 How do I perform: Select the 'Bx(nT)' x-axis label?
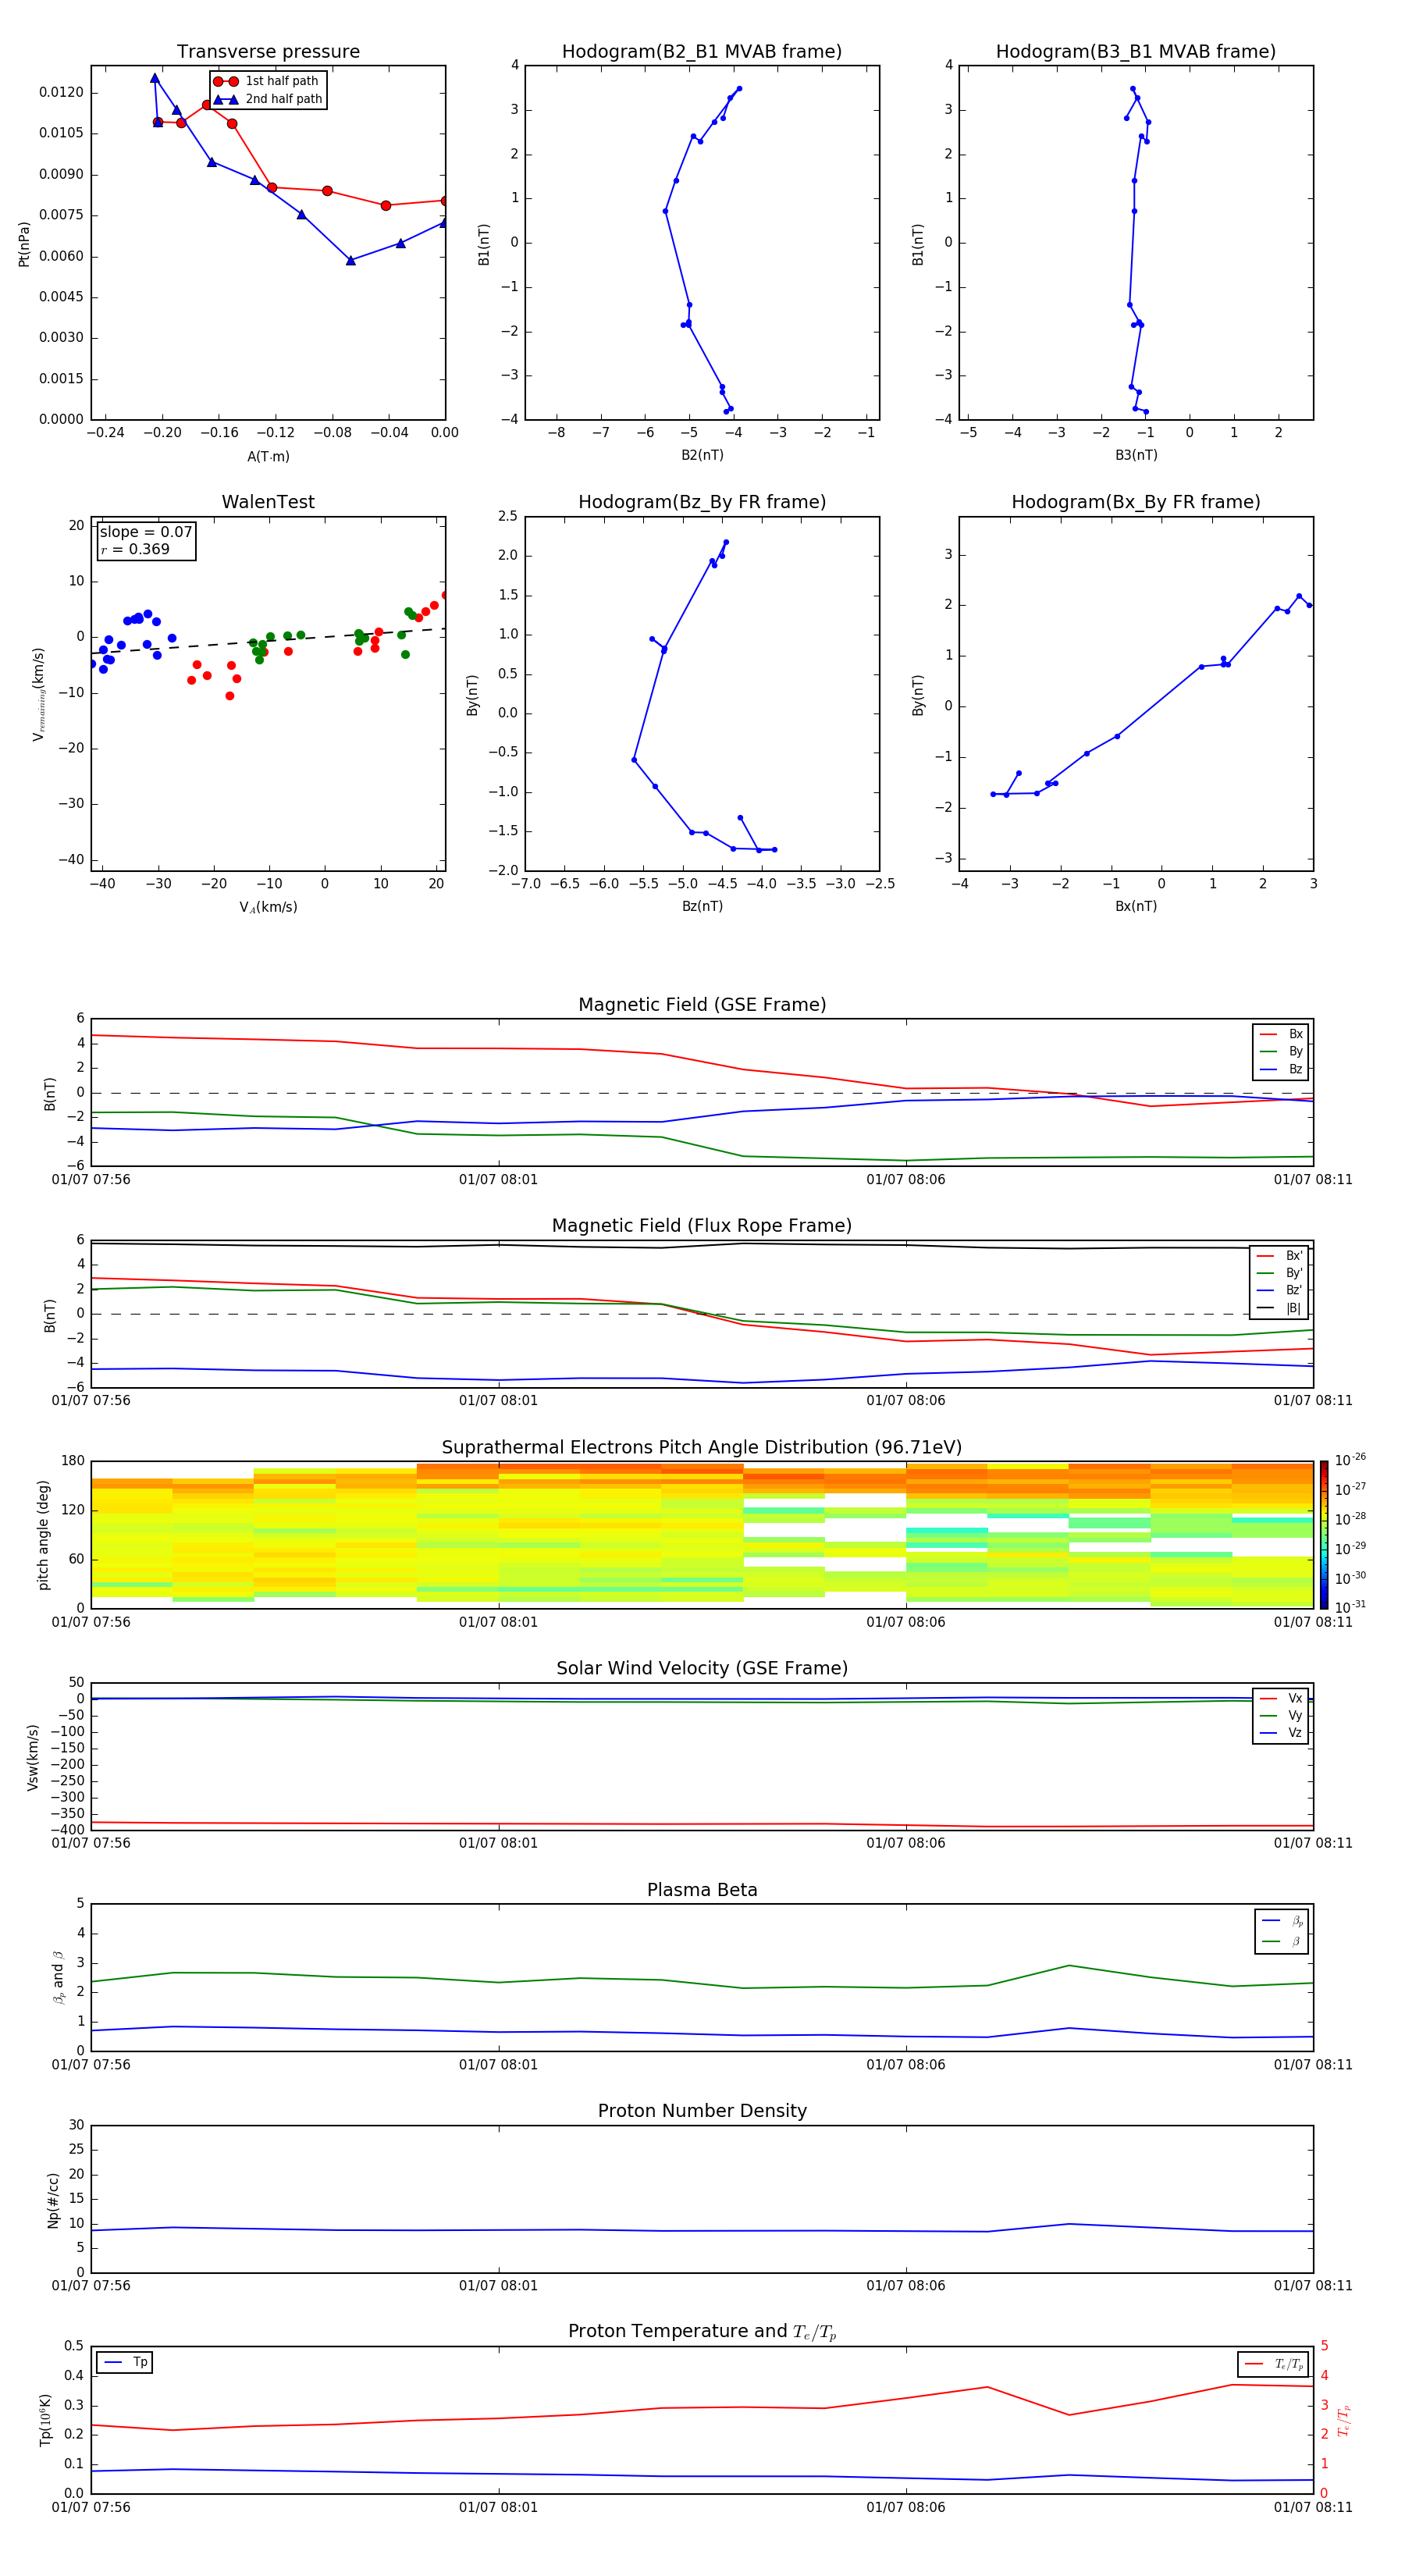tap(1136, 906)
